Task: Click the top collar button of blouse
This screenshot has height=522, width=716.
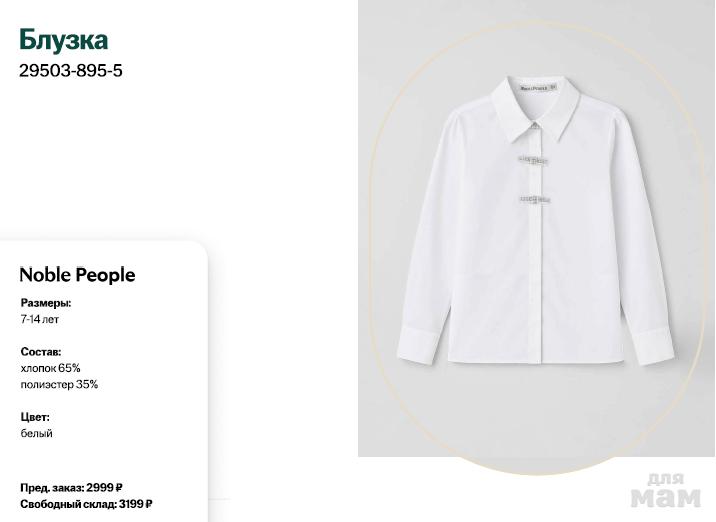Action: [535, 124]
